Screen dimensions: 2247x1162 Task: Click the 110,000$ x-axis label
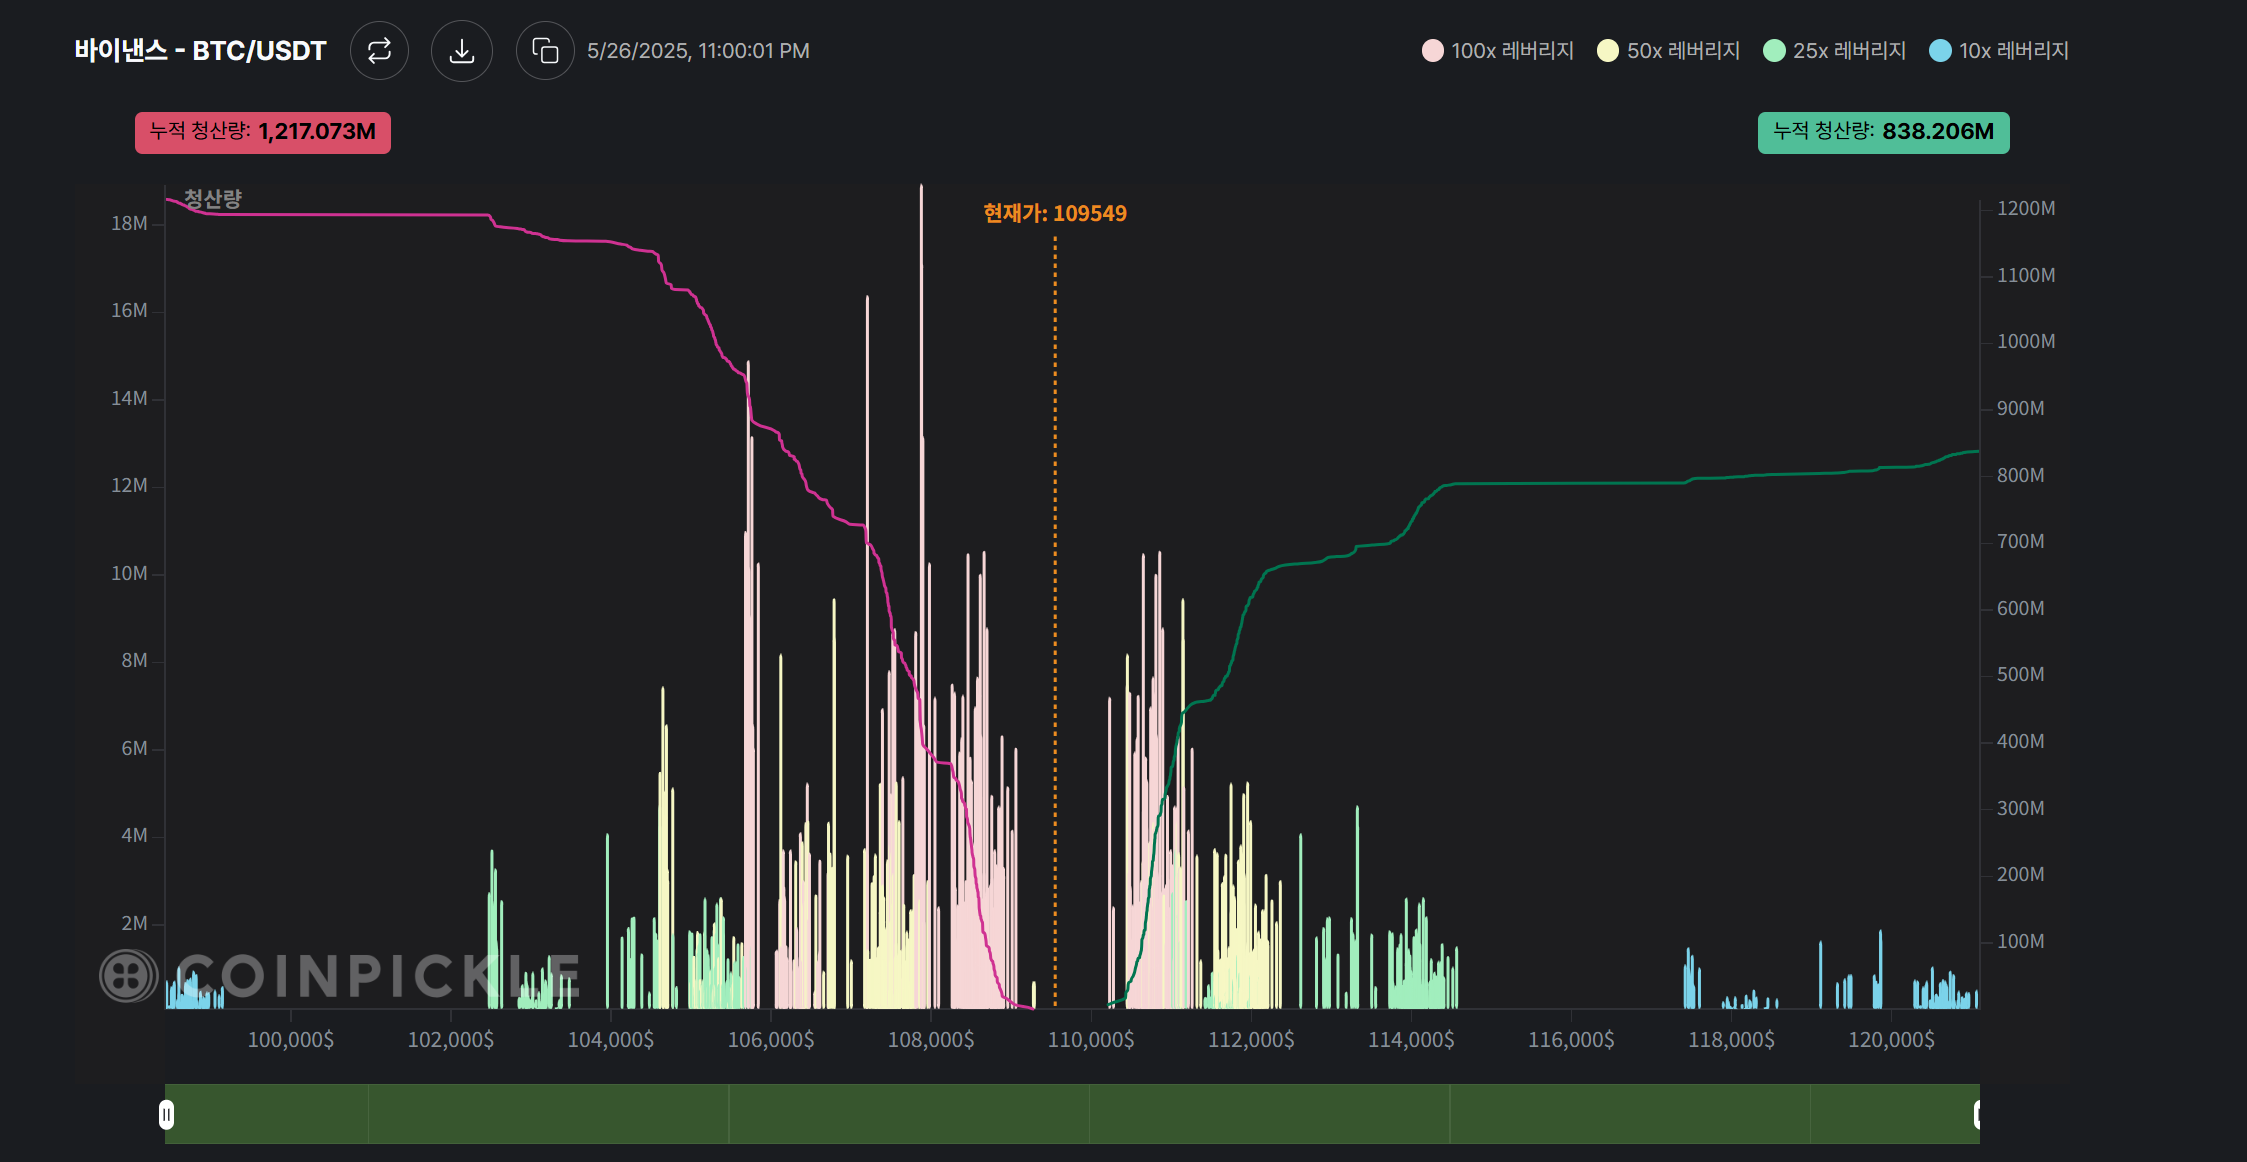coord(1091,1040)
